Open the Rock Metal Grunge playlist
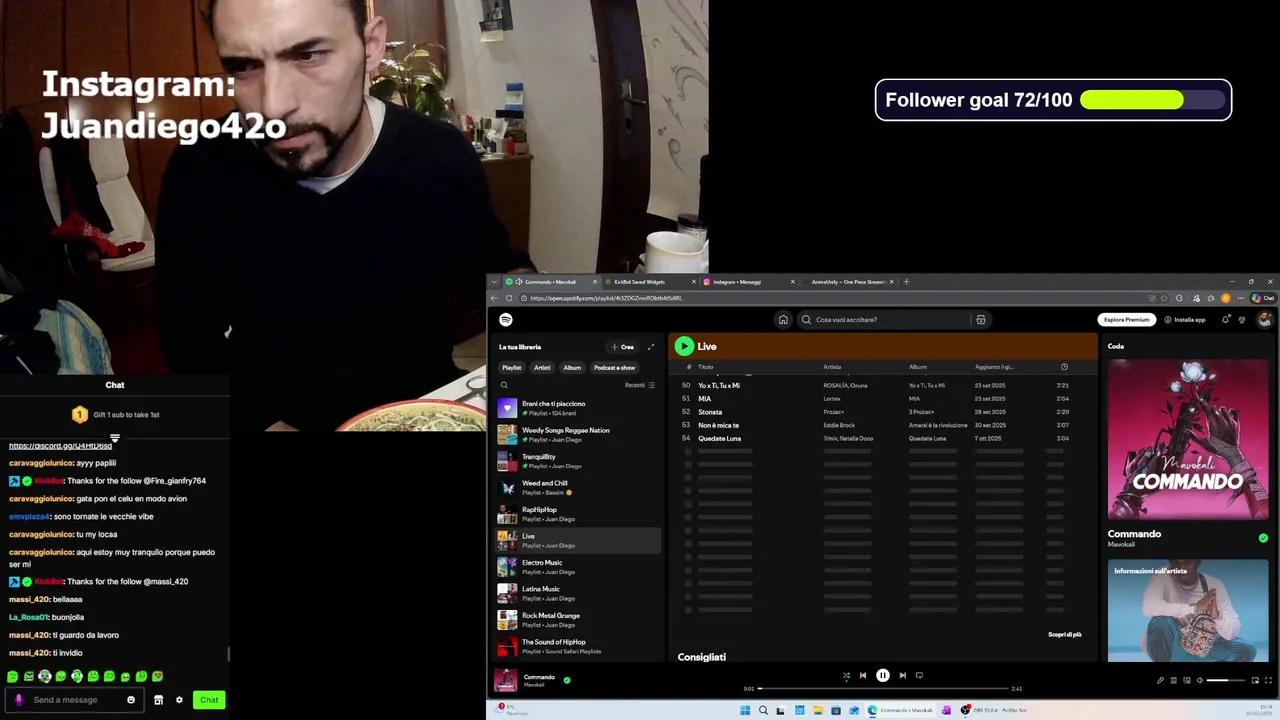 (578, 620)
